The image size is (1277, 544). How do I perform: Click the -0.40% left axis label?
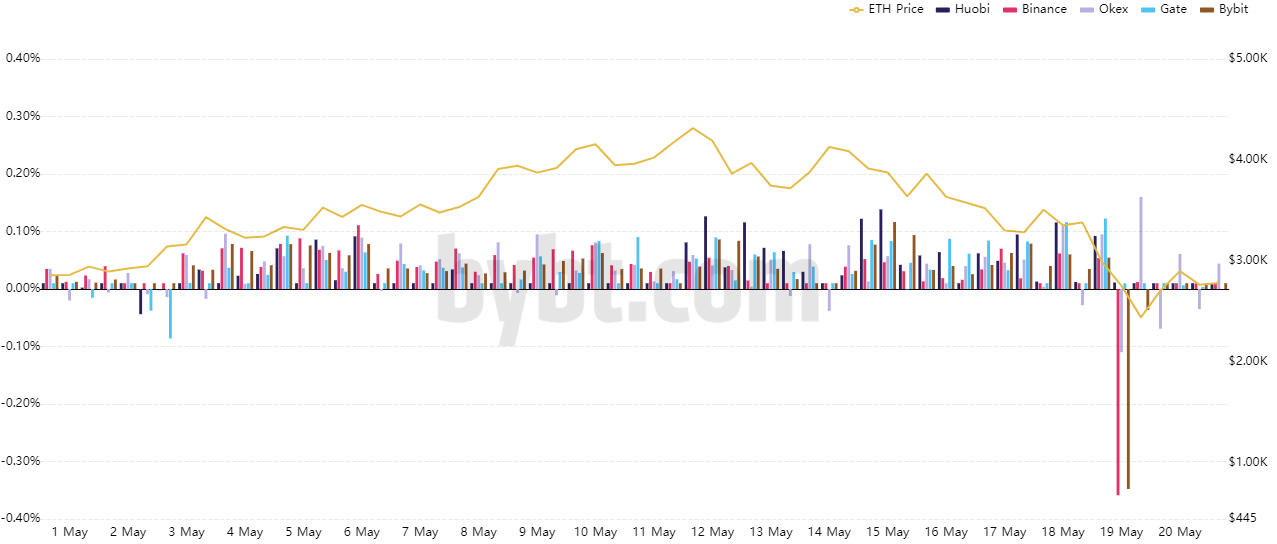click(x=21, y=518)
